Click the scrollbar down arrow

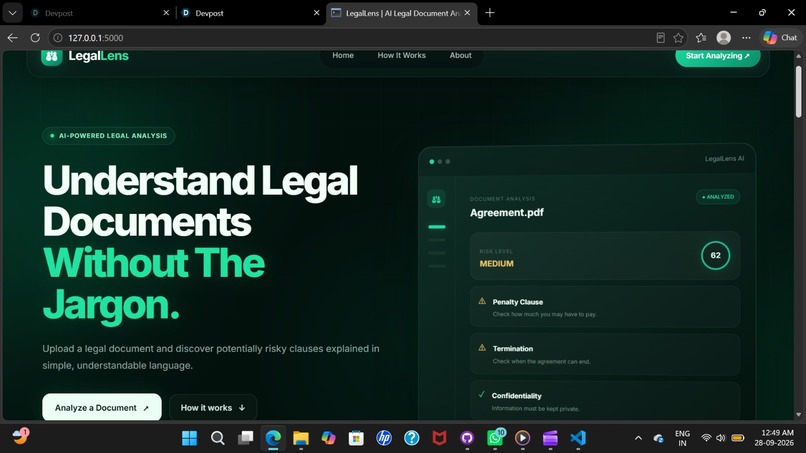coord(798,414)
